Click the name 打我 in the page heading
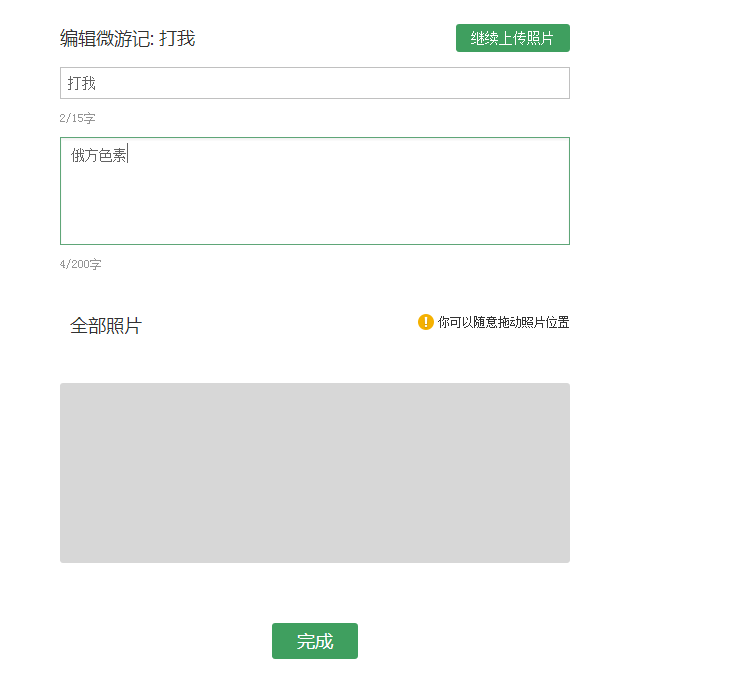 (x=177, y=39)
